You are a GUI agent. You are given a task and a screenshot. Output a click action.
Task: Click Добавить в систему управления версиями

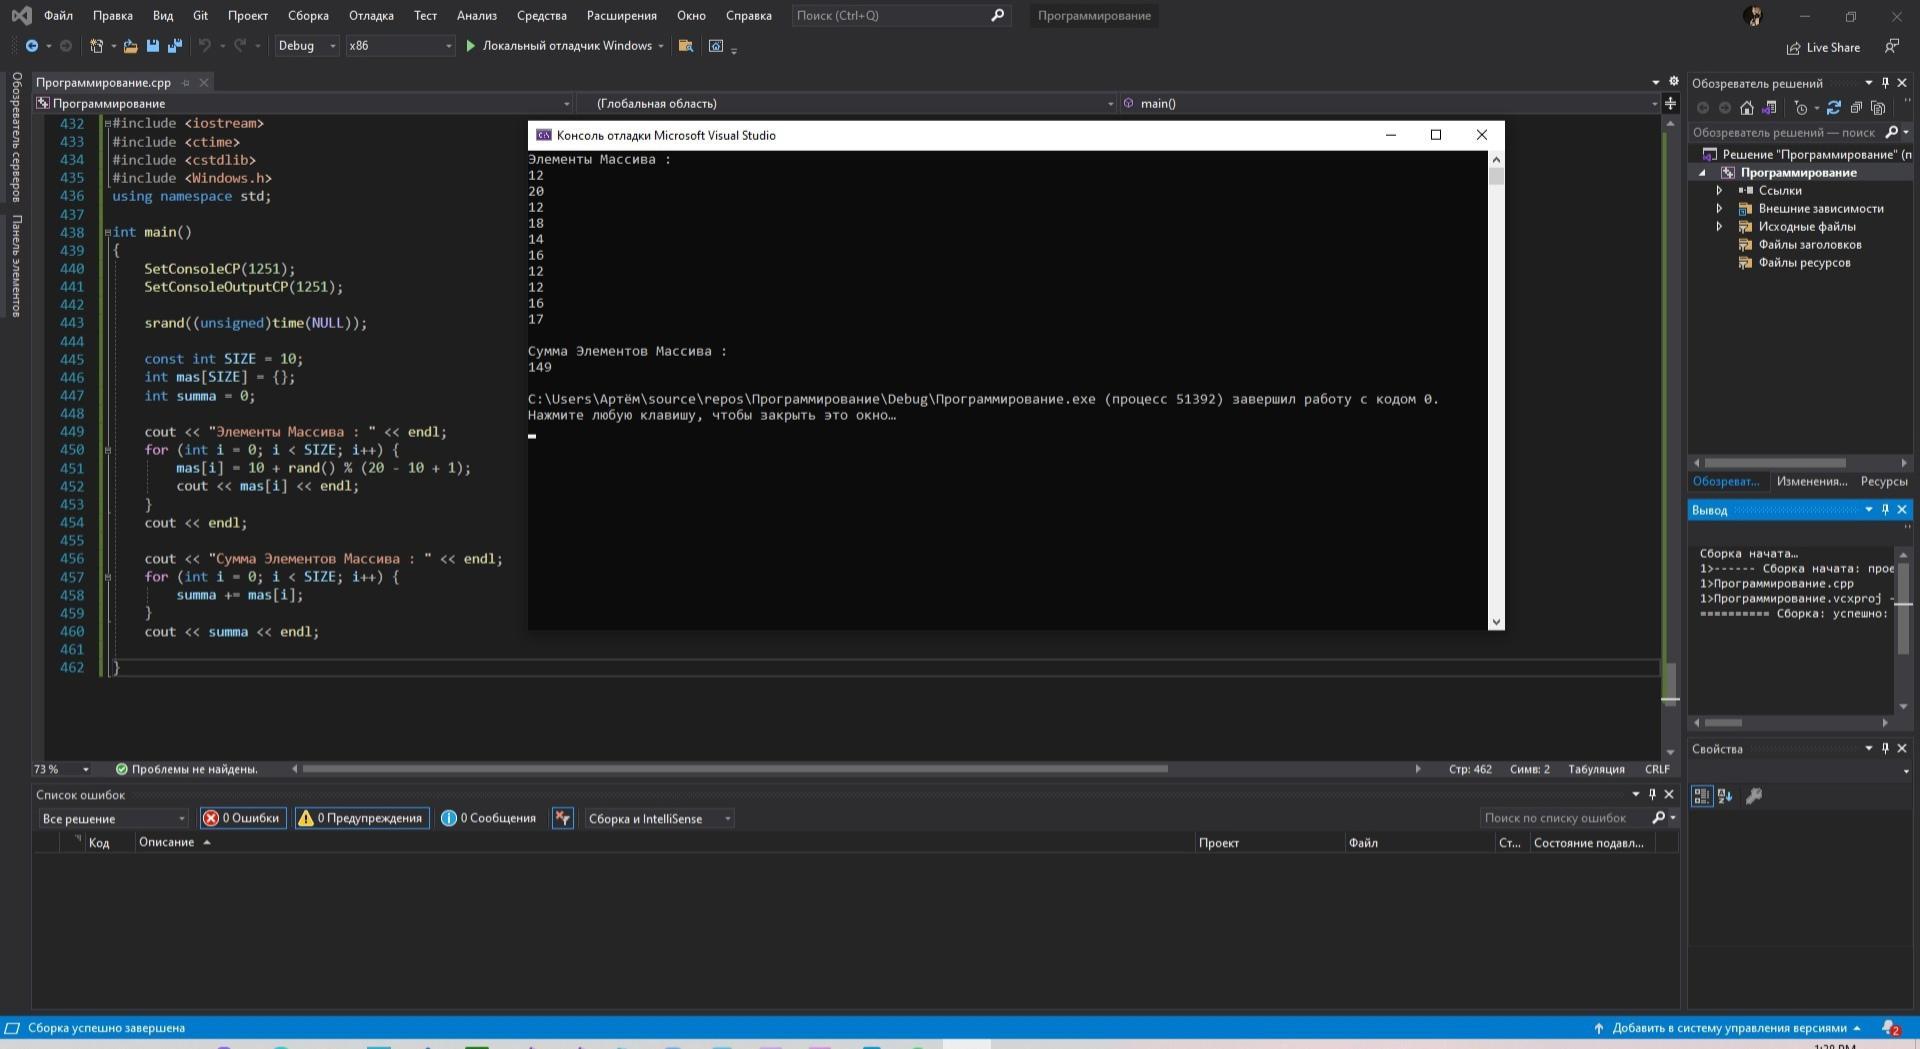tap(1728, 1028)
